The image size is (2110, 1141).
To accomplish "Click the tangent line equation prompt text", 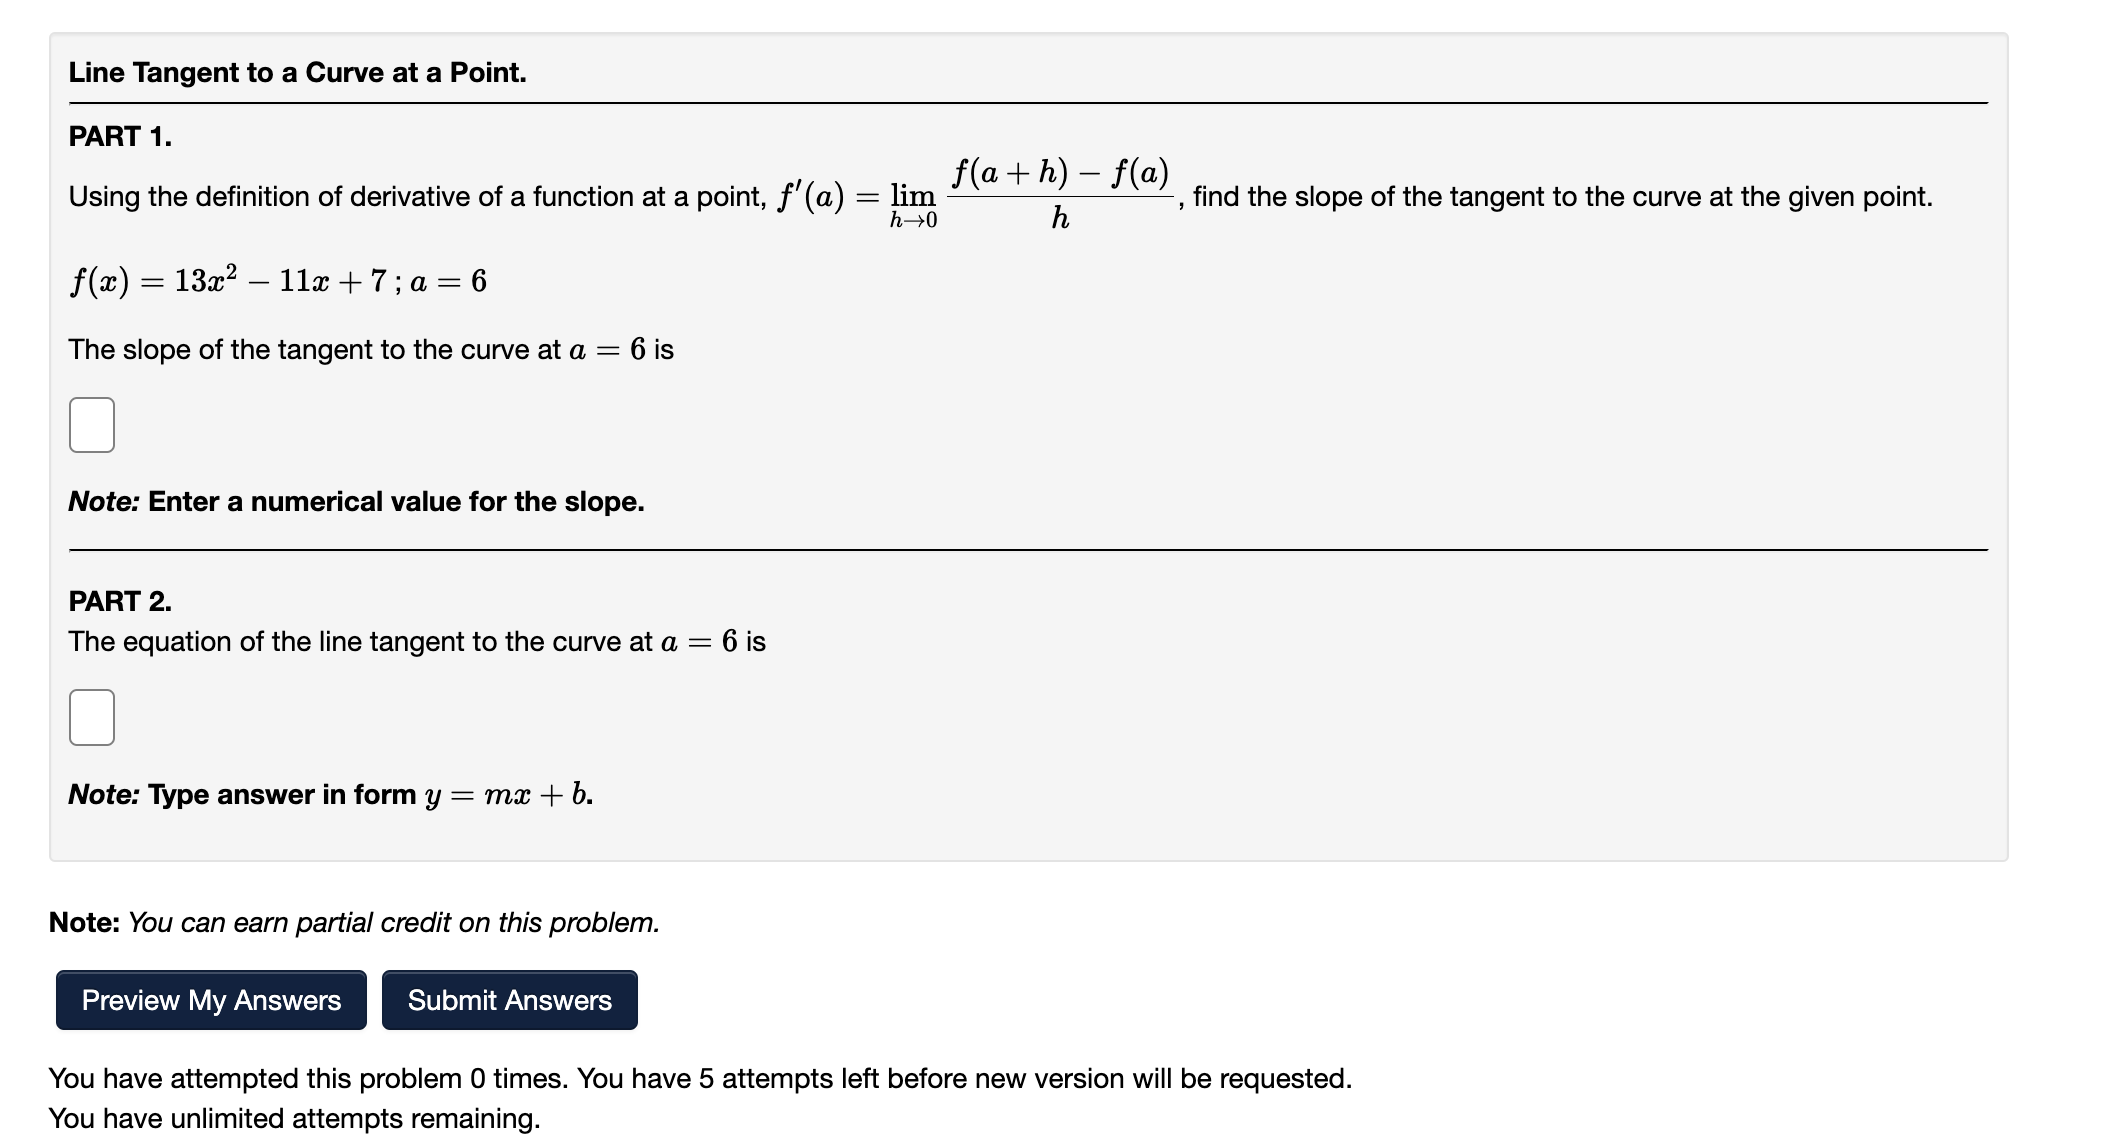I will pos(415,641).
